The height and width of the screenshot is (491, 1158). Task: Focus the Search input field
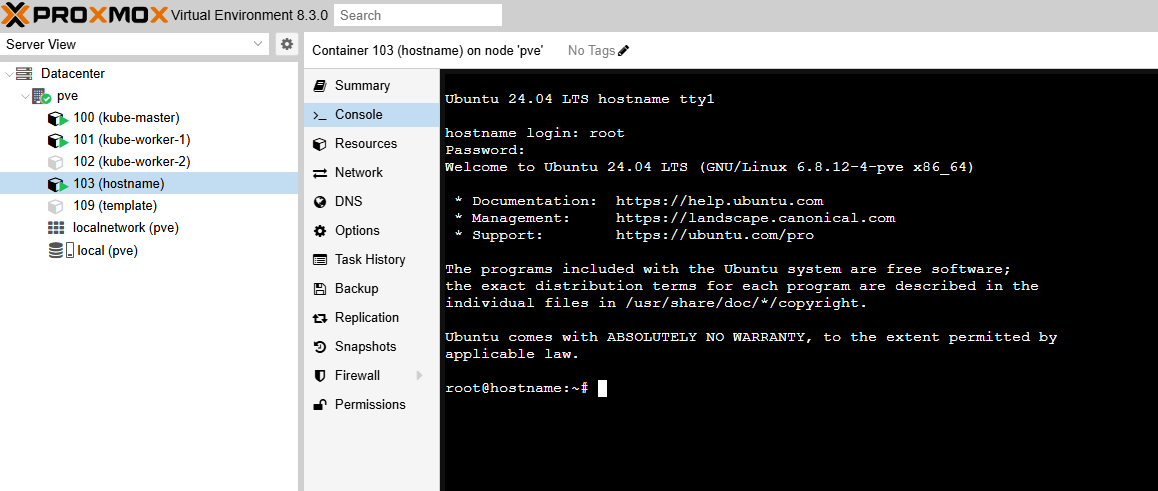[418, 15]
